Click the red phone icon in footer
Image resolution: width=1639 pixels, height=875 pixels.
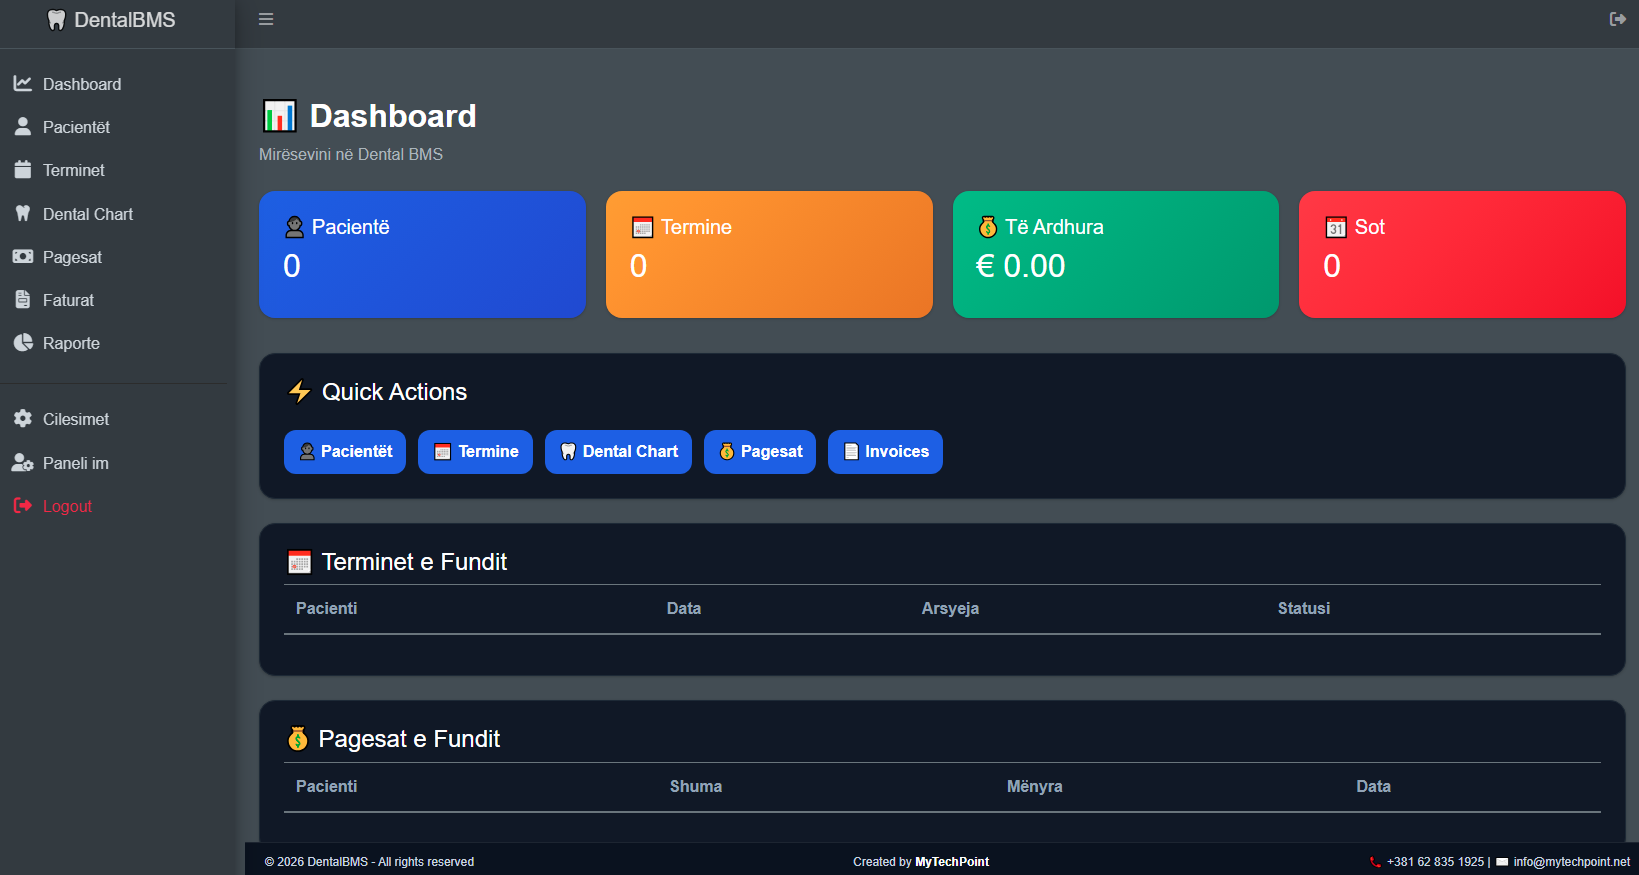pos(1375,862)
